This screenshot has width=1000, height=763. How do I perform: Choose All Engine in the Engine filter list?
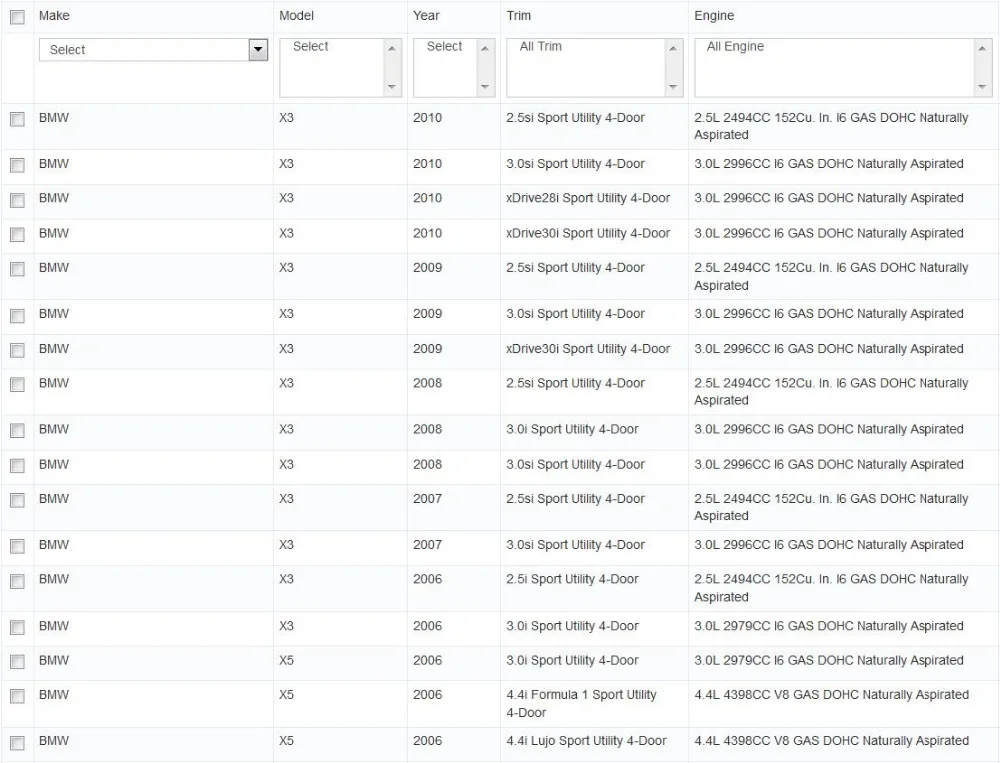735,47
